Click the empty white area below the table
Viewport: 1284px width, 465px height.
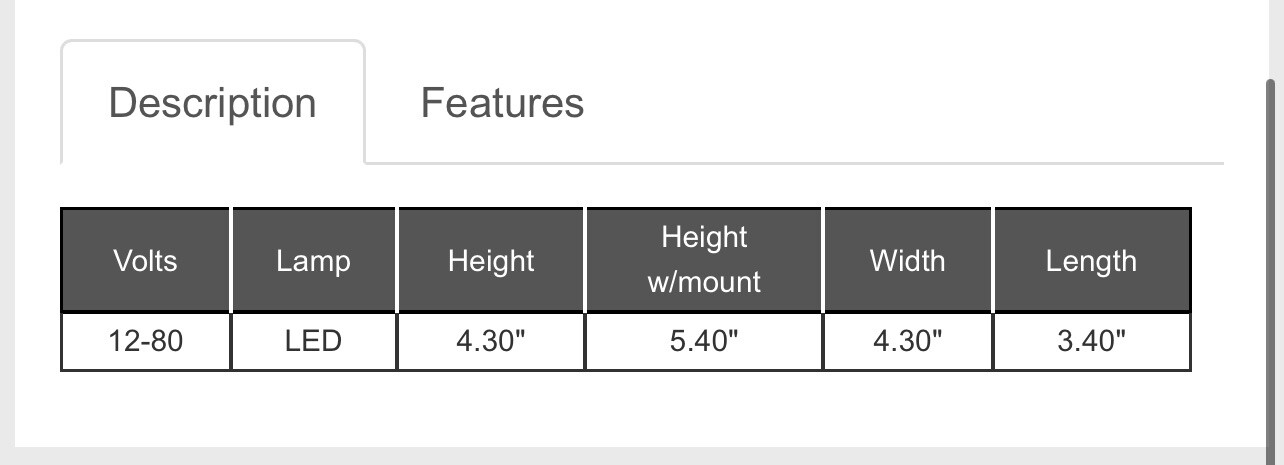click(640, 408)
